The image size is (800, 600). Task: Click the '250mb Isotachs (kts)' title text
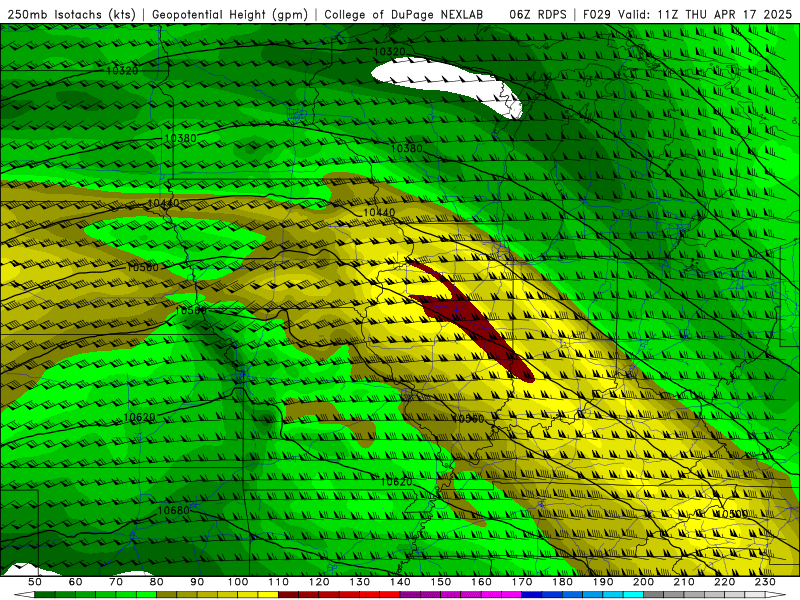tap(72, 15)
